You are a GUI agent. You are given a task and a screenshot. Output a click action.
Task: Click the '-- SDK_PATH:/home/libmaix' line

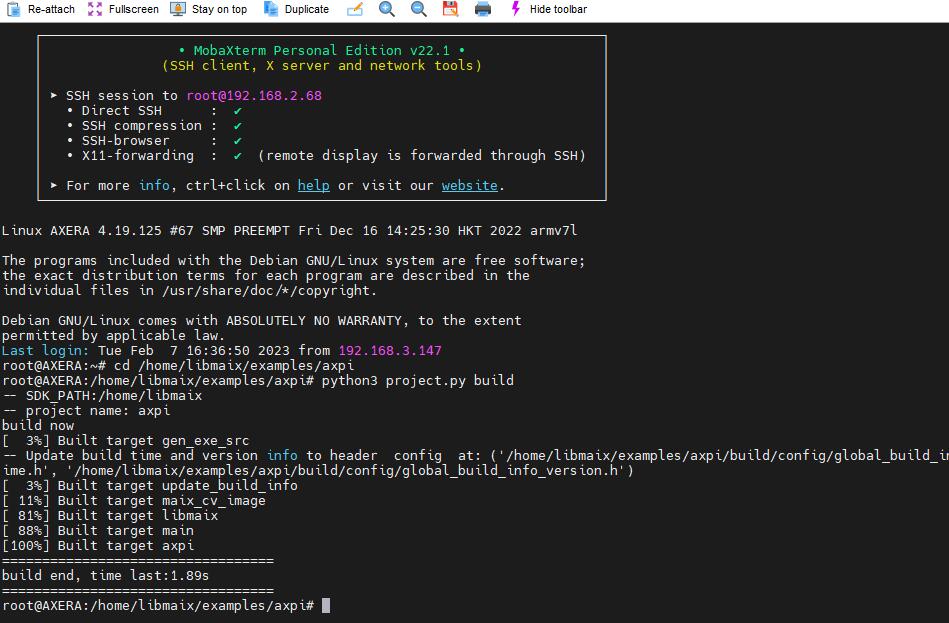pos(102,396)
